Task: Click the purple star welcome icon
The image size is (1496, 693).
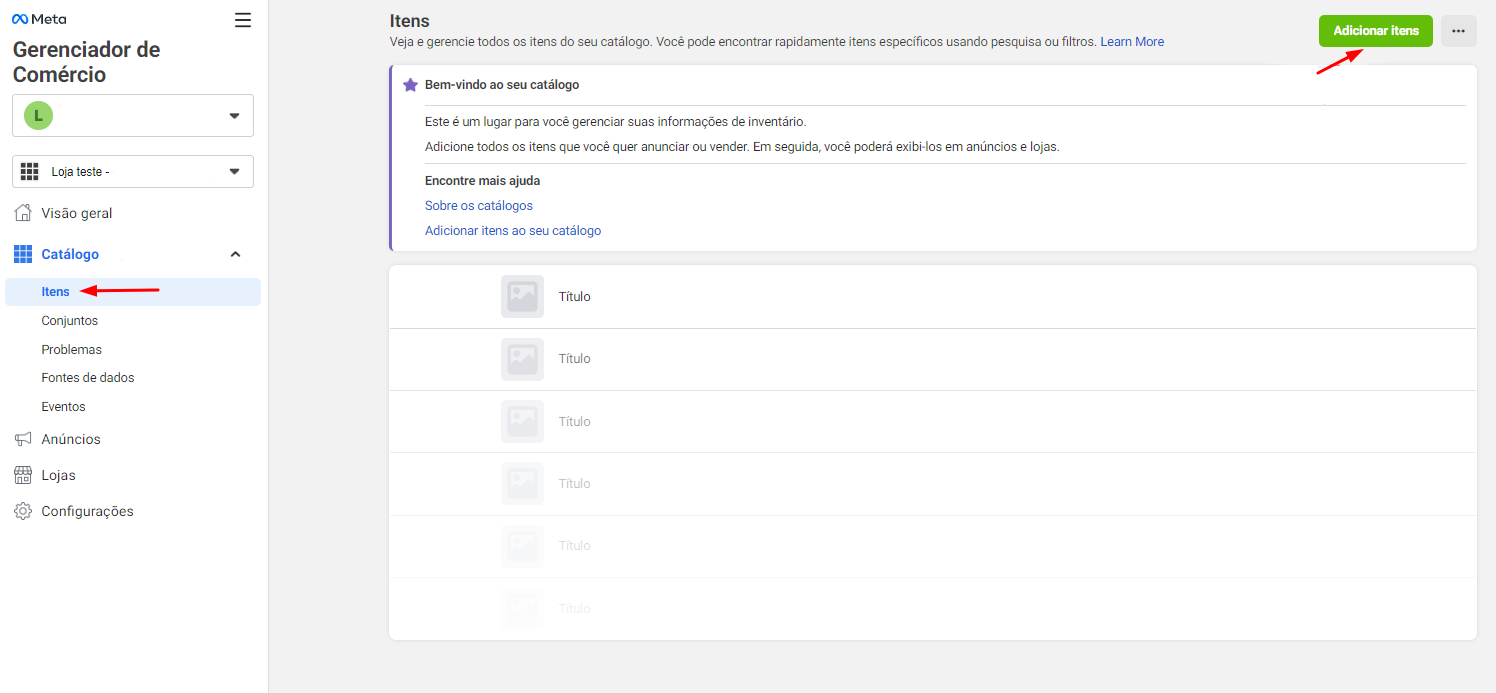Action: [x=410, y=85]
